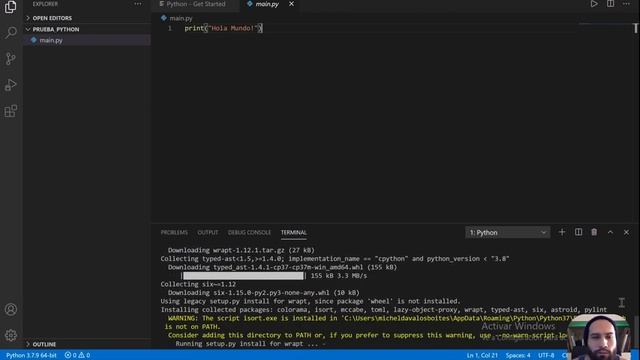Open the Run and Debug view

(x=11, y=85)
